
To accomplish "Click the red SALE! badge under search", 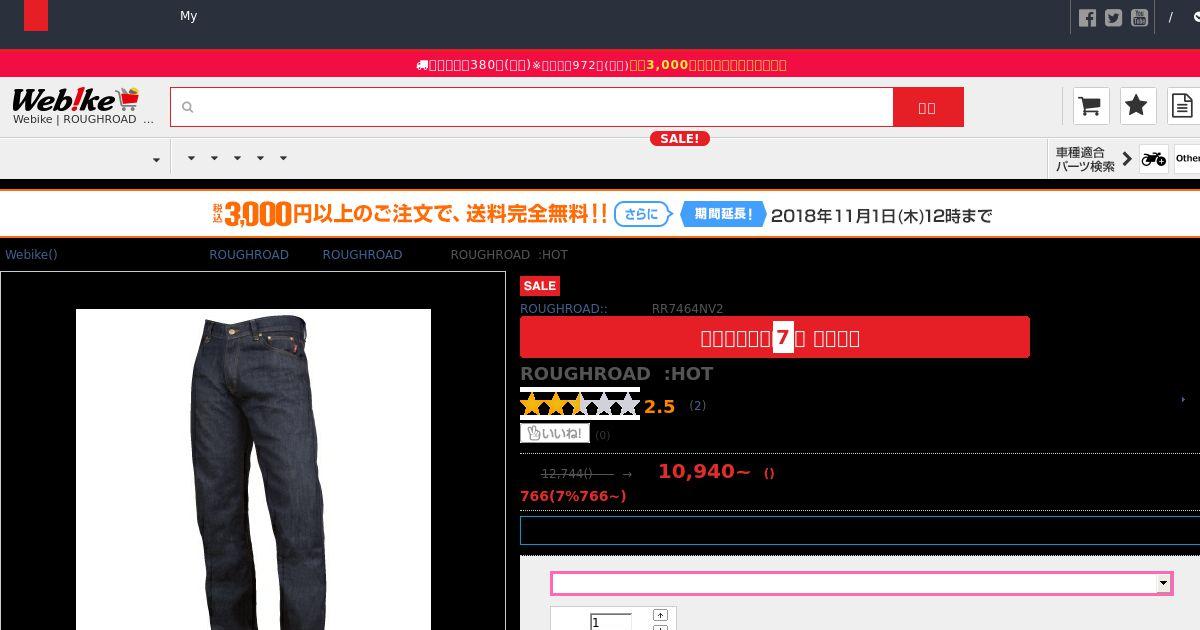I will tap(680, 138).
